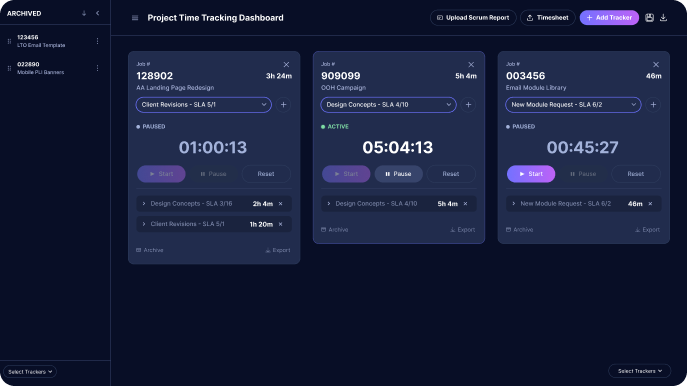Export the 909099 tracker
Screen dimensions: 687x386
pyautogui.click(x=463, y=230)
